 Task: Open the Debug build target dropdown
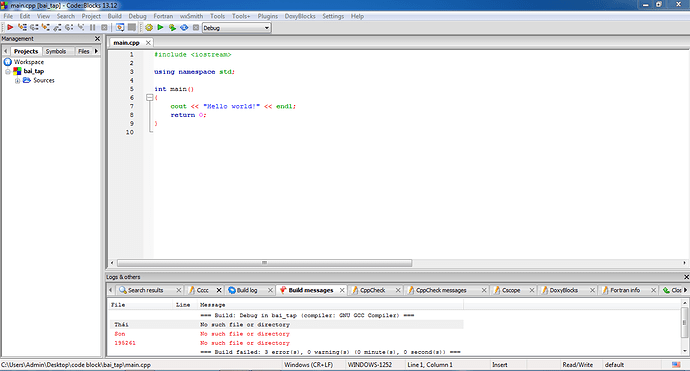[x=237, y=28]
